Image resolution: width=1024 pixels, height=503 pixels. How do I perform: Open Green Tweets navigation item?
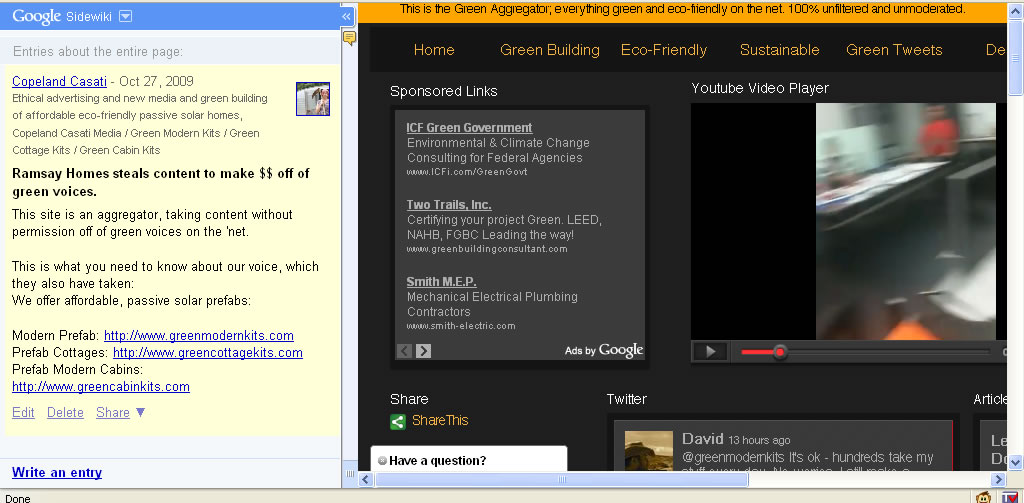point(895,50)
